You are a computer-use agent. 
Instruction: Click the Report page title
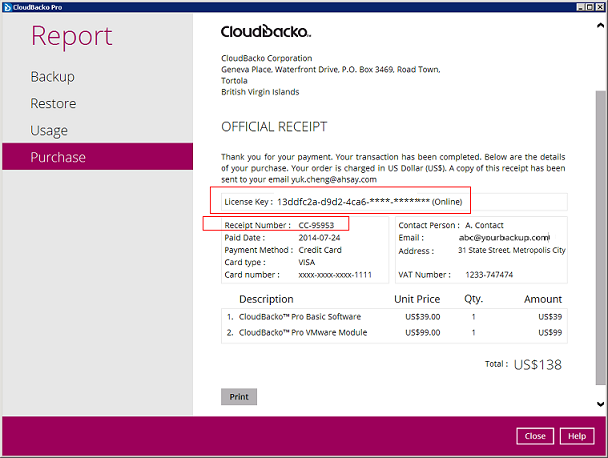[x=72, y=37]
